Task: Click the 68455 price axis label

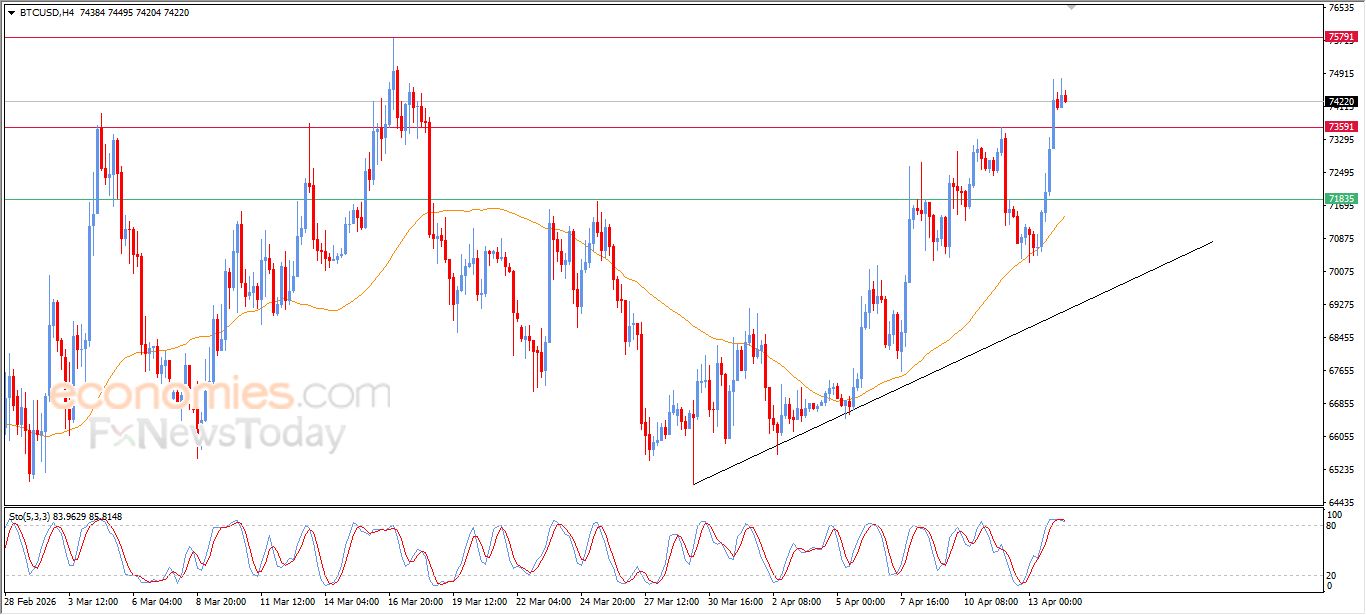Action: (x=1340, y=338)
